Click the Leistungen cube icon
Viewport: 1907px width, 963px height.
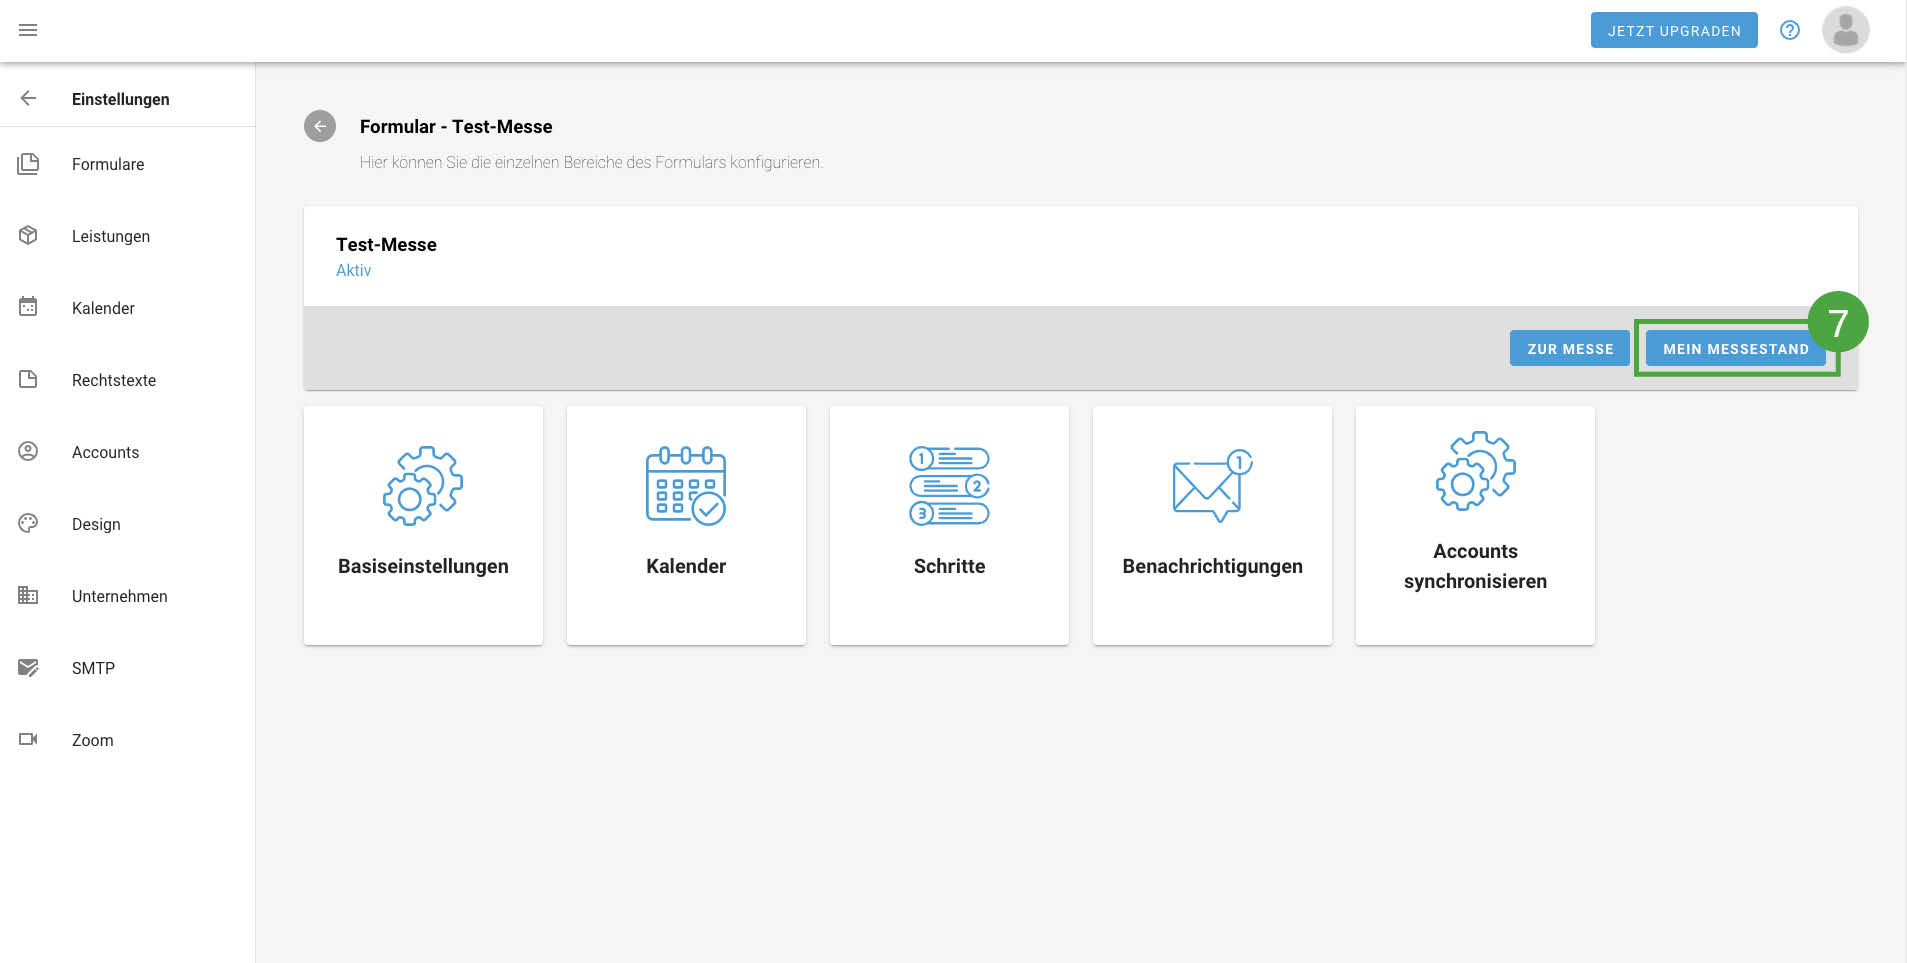click(x=28, y=236)
